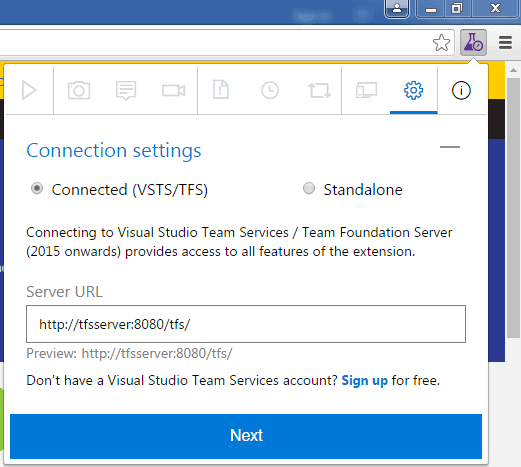
Task: Record screen with video camera icon
Action: pyautogui.click(x=173, y=90)
